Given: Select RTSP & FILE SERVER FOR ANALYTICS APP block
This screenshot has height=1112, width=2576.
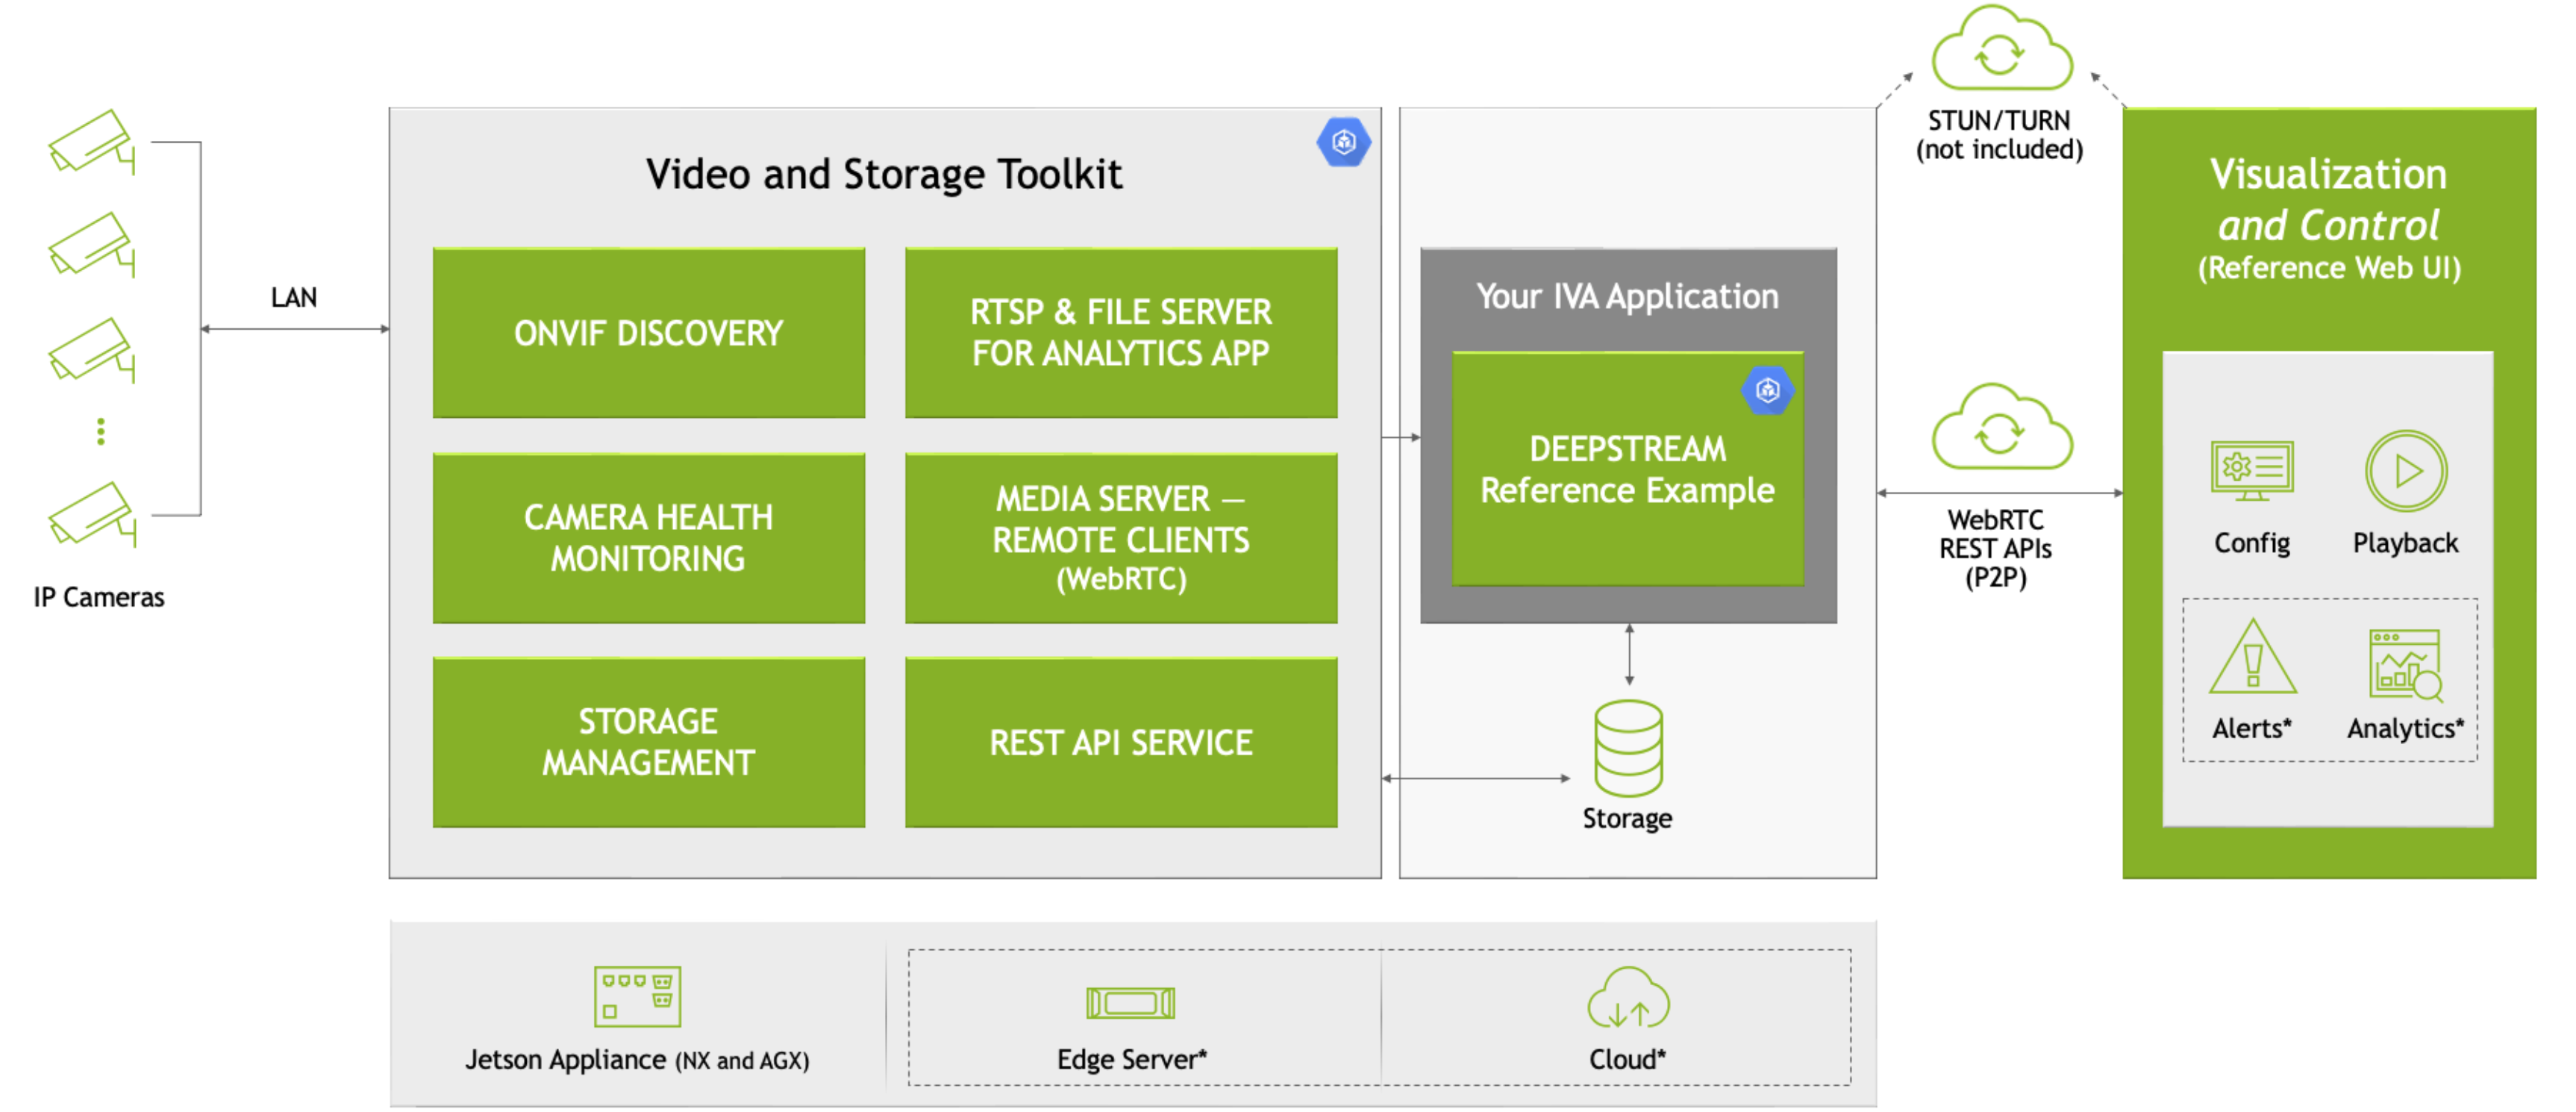Looking at the screenshot, I should (x=1120, y=333).
